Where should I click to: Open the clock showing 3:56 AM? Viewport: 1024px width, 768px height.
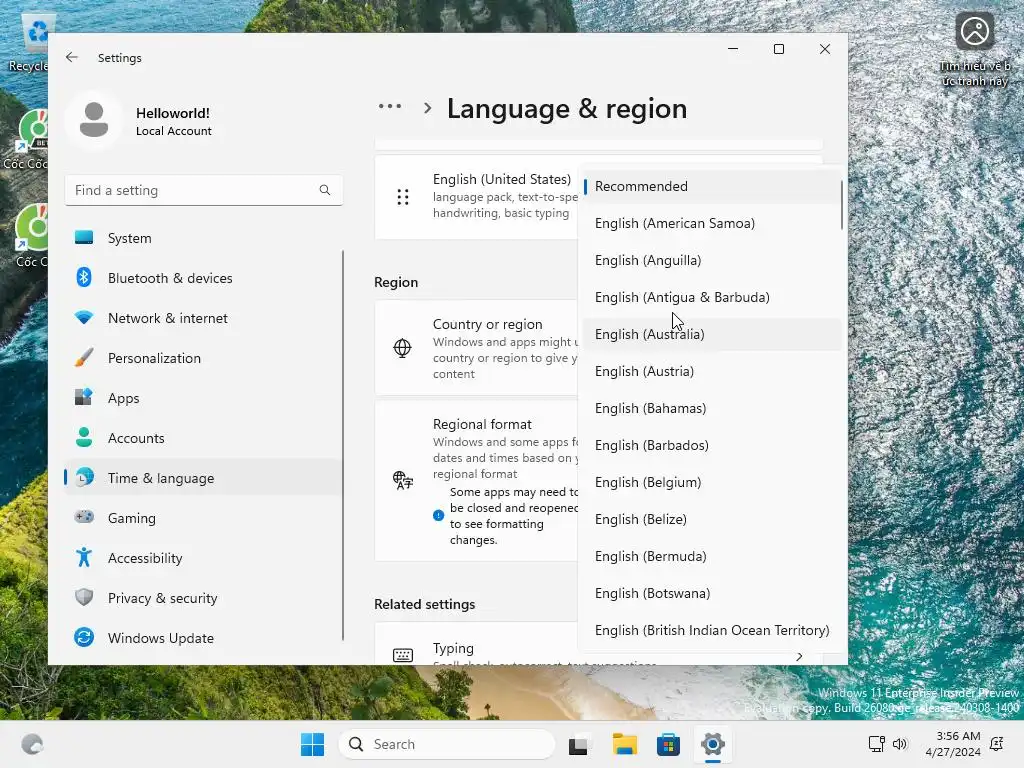tap(953, 744)
